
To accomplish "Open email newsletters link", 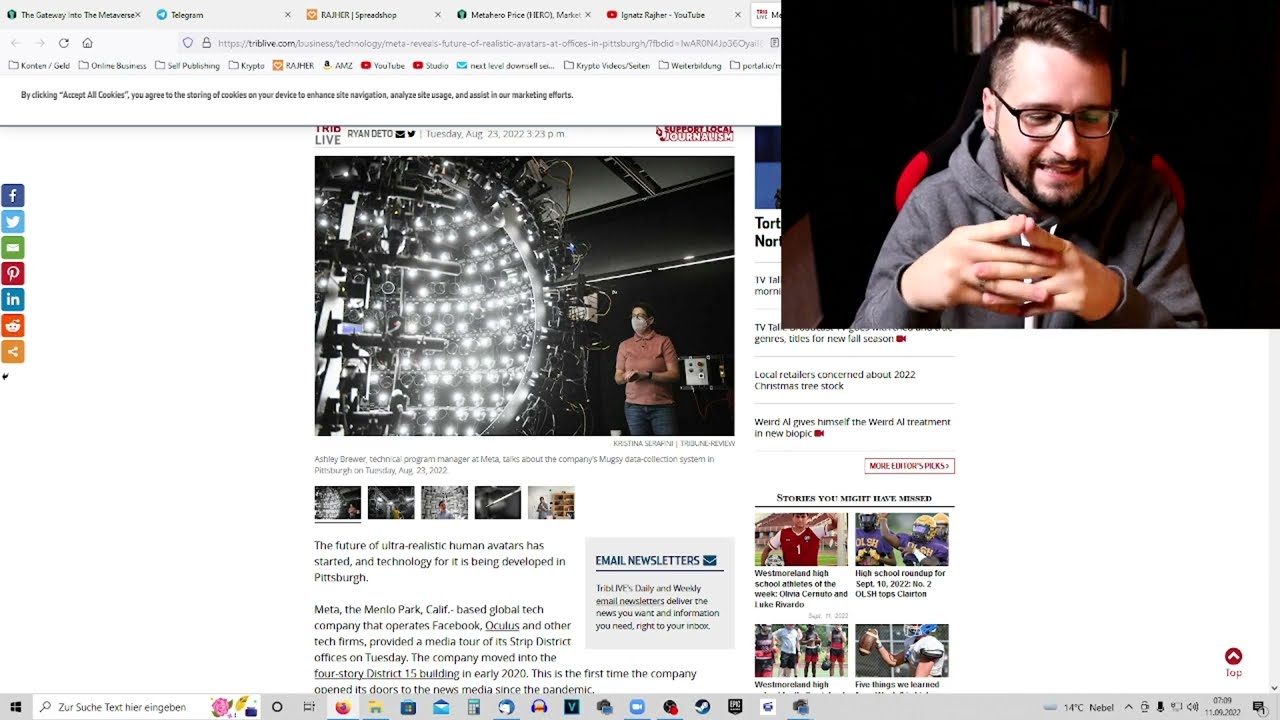I will (x=630, y=601).
